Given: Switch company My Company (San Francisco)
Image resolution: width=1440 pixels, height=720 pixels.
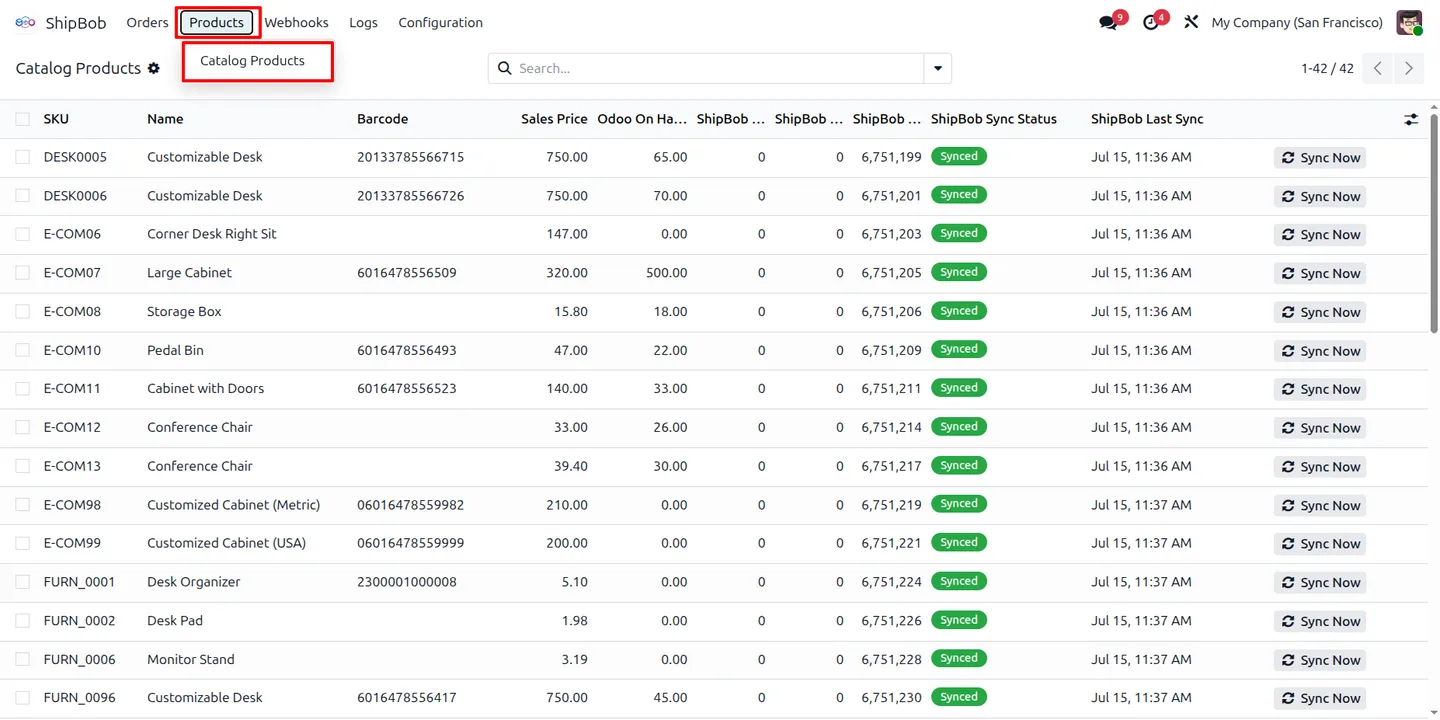Looking at the screenshot, I should [x=1297, y=22].
